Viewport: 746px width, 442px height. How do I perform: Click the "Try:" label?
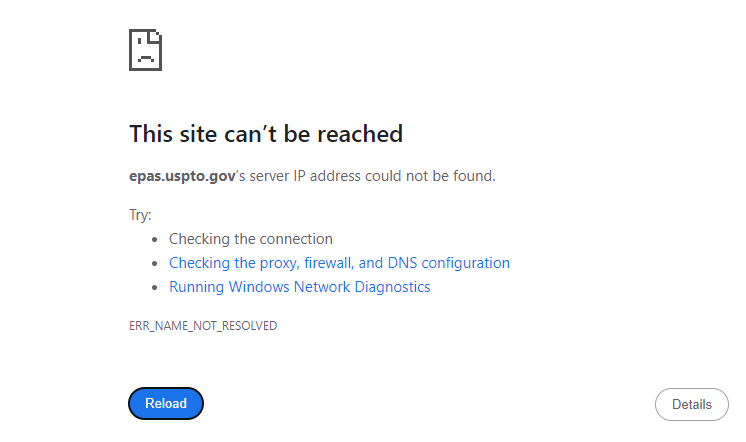click(140, 215)
